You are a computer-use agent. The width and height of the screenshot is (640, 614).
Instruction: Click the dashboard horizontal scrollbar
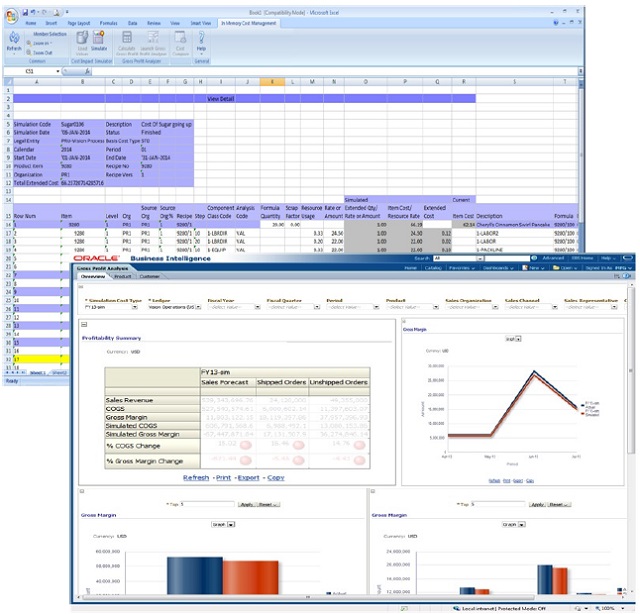pos(308,598)
